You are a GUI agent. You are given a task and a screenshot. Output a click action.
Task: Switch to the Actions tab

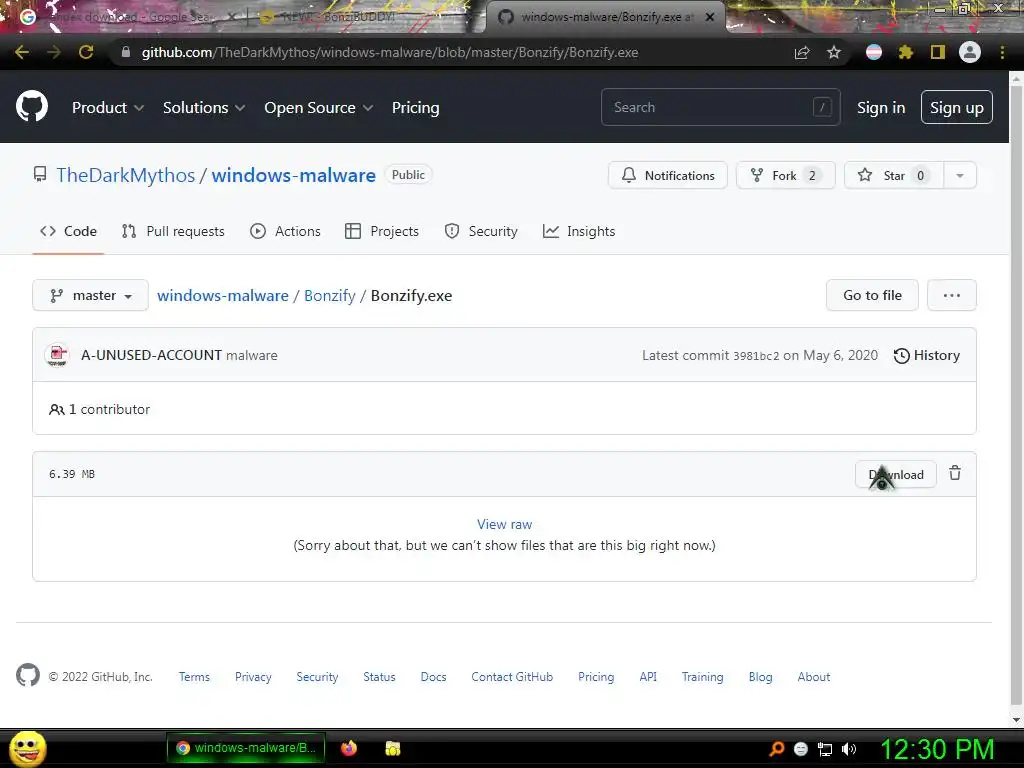pyautogui.click(x=285, y=231)
